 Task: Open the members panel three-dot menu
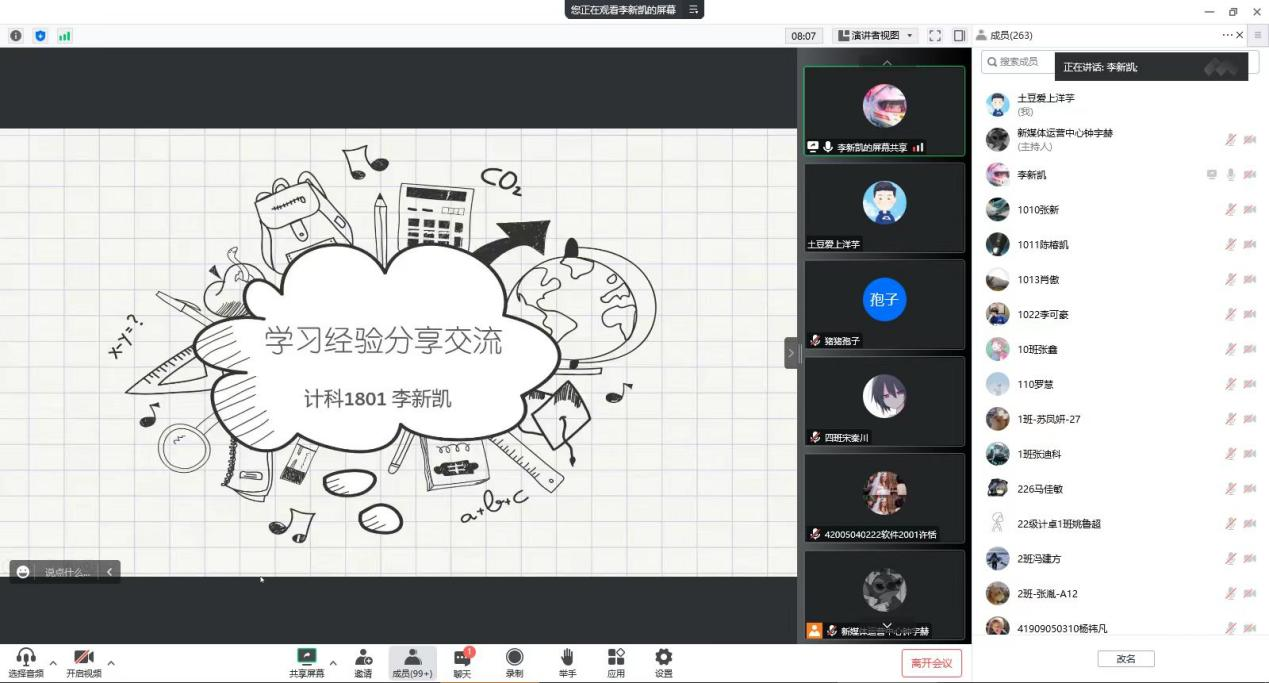tap(1227, 36)
